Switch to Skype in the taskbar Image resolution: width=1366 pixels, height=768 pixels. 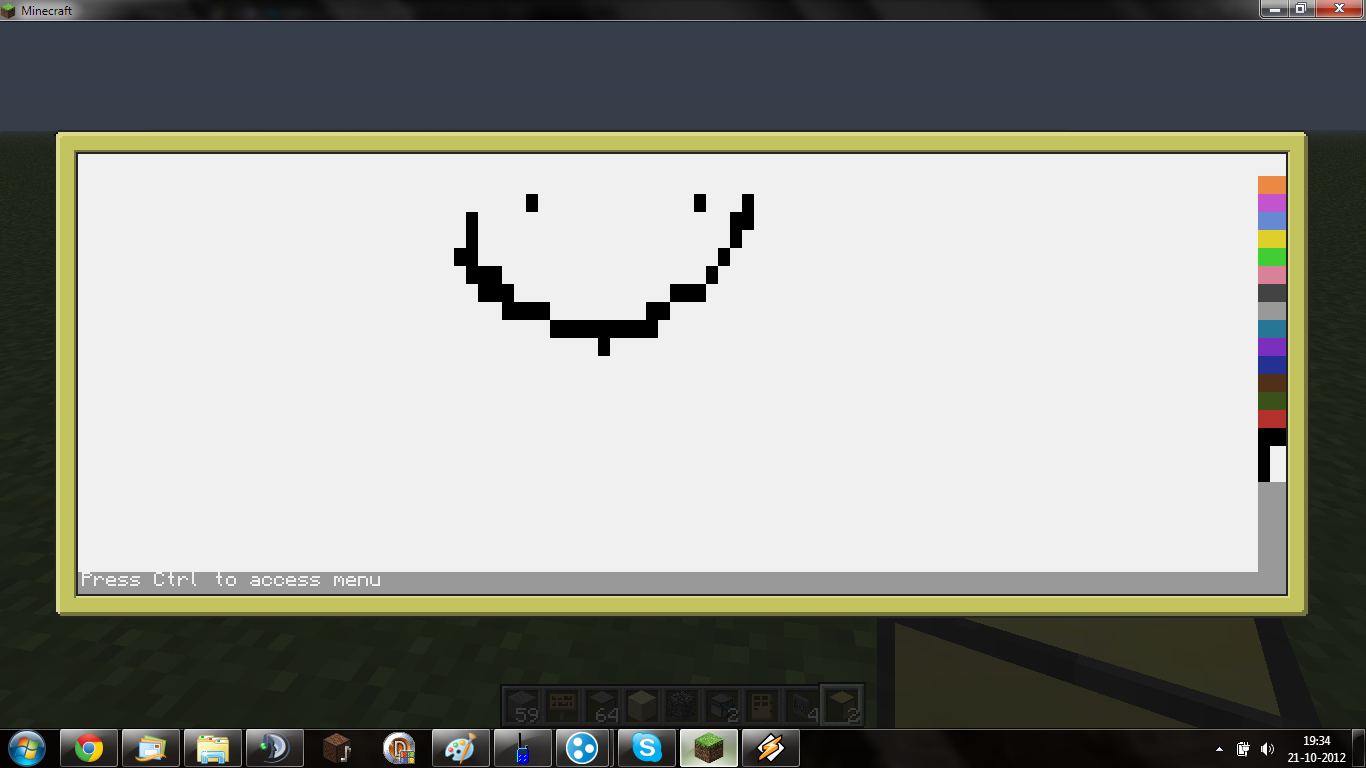[646, 748]
